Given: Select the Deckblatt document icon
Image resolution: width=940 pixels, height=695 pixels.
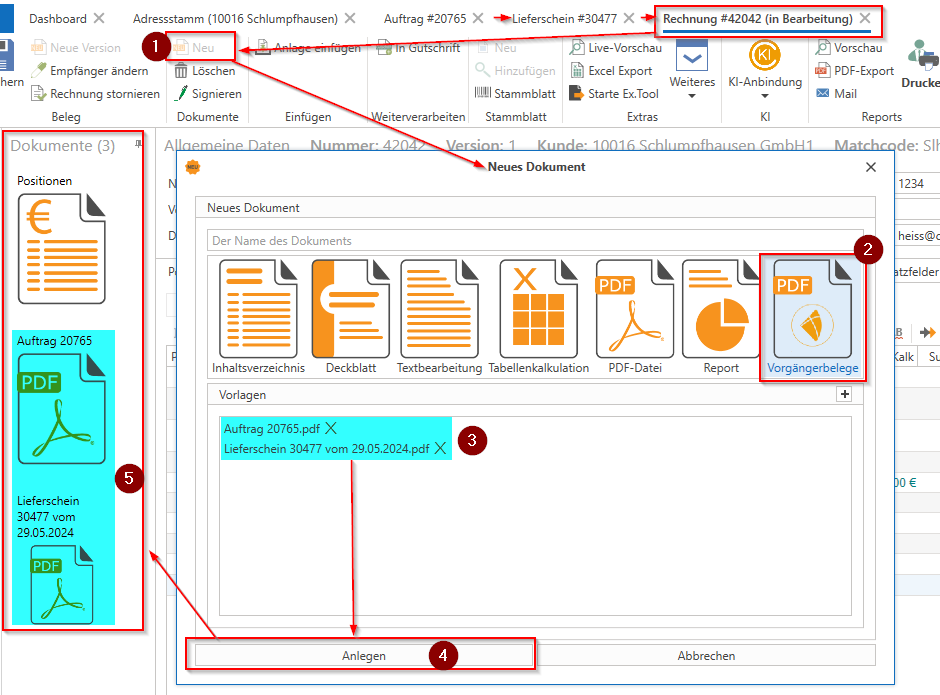Looking at the screenshot, I should (343, 310).
